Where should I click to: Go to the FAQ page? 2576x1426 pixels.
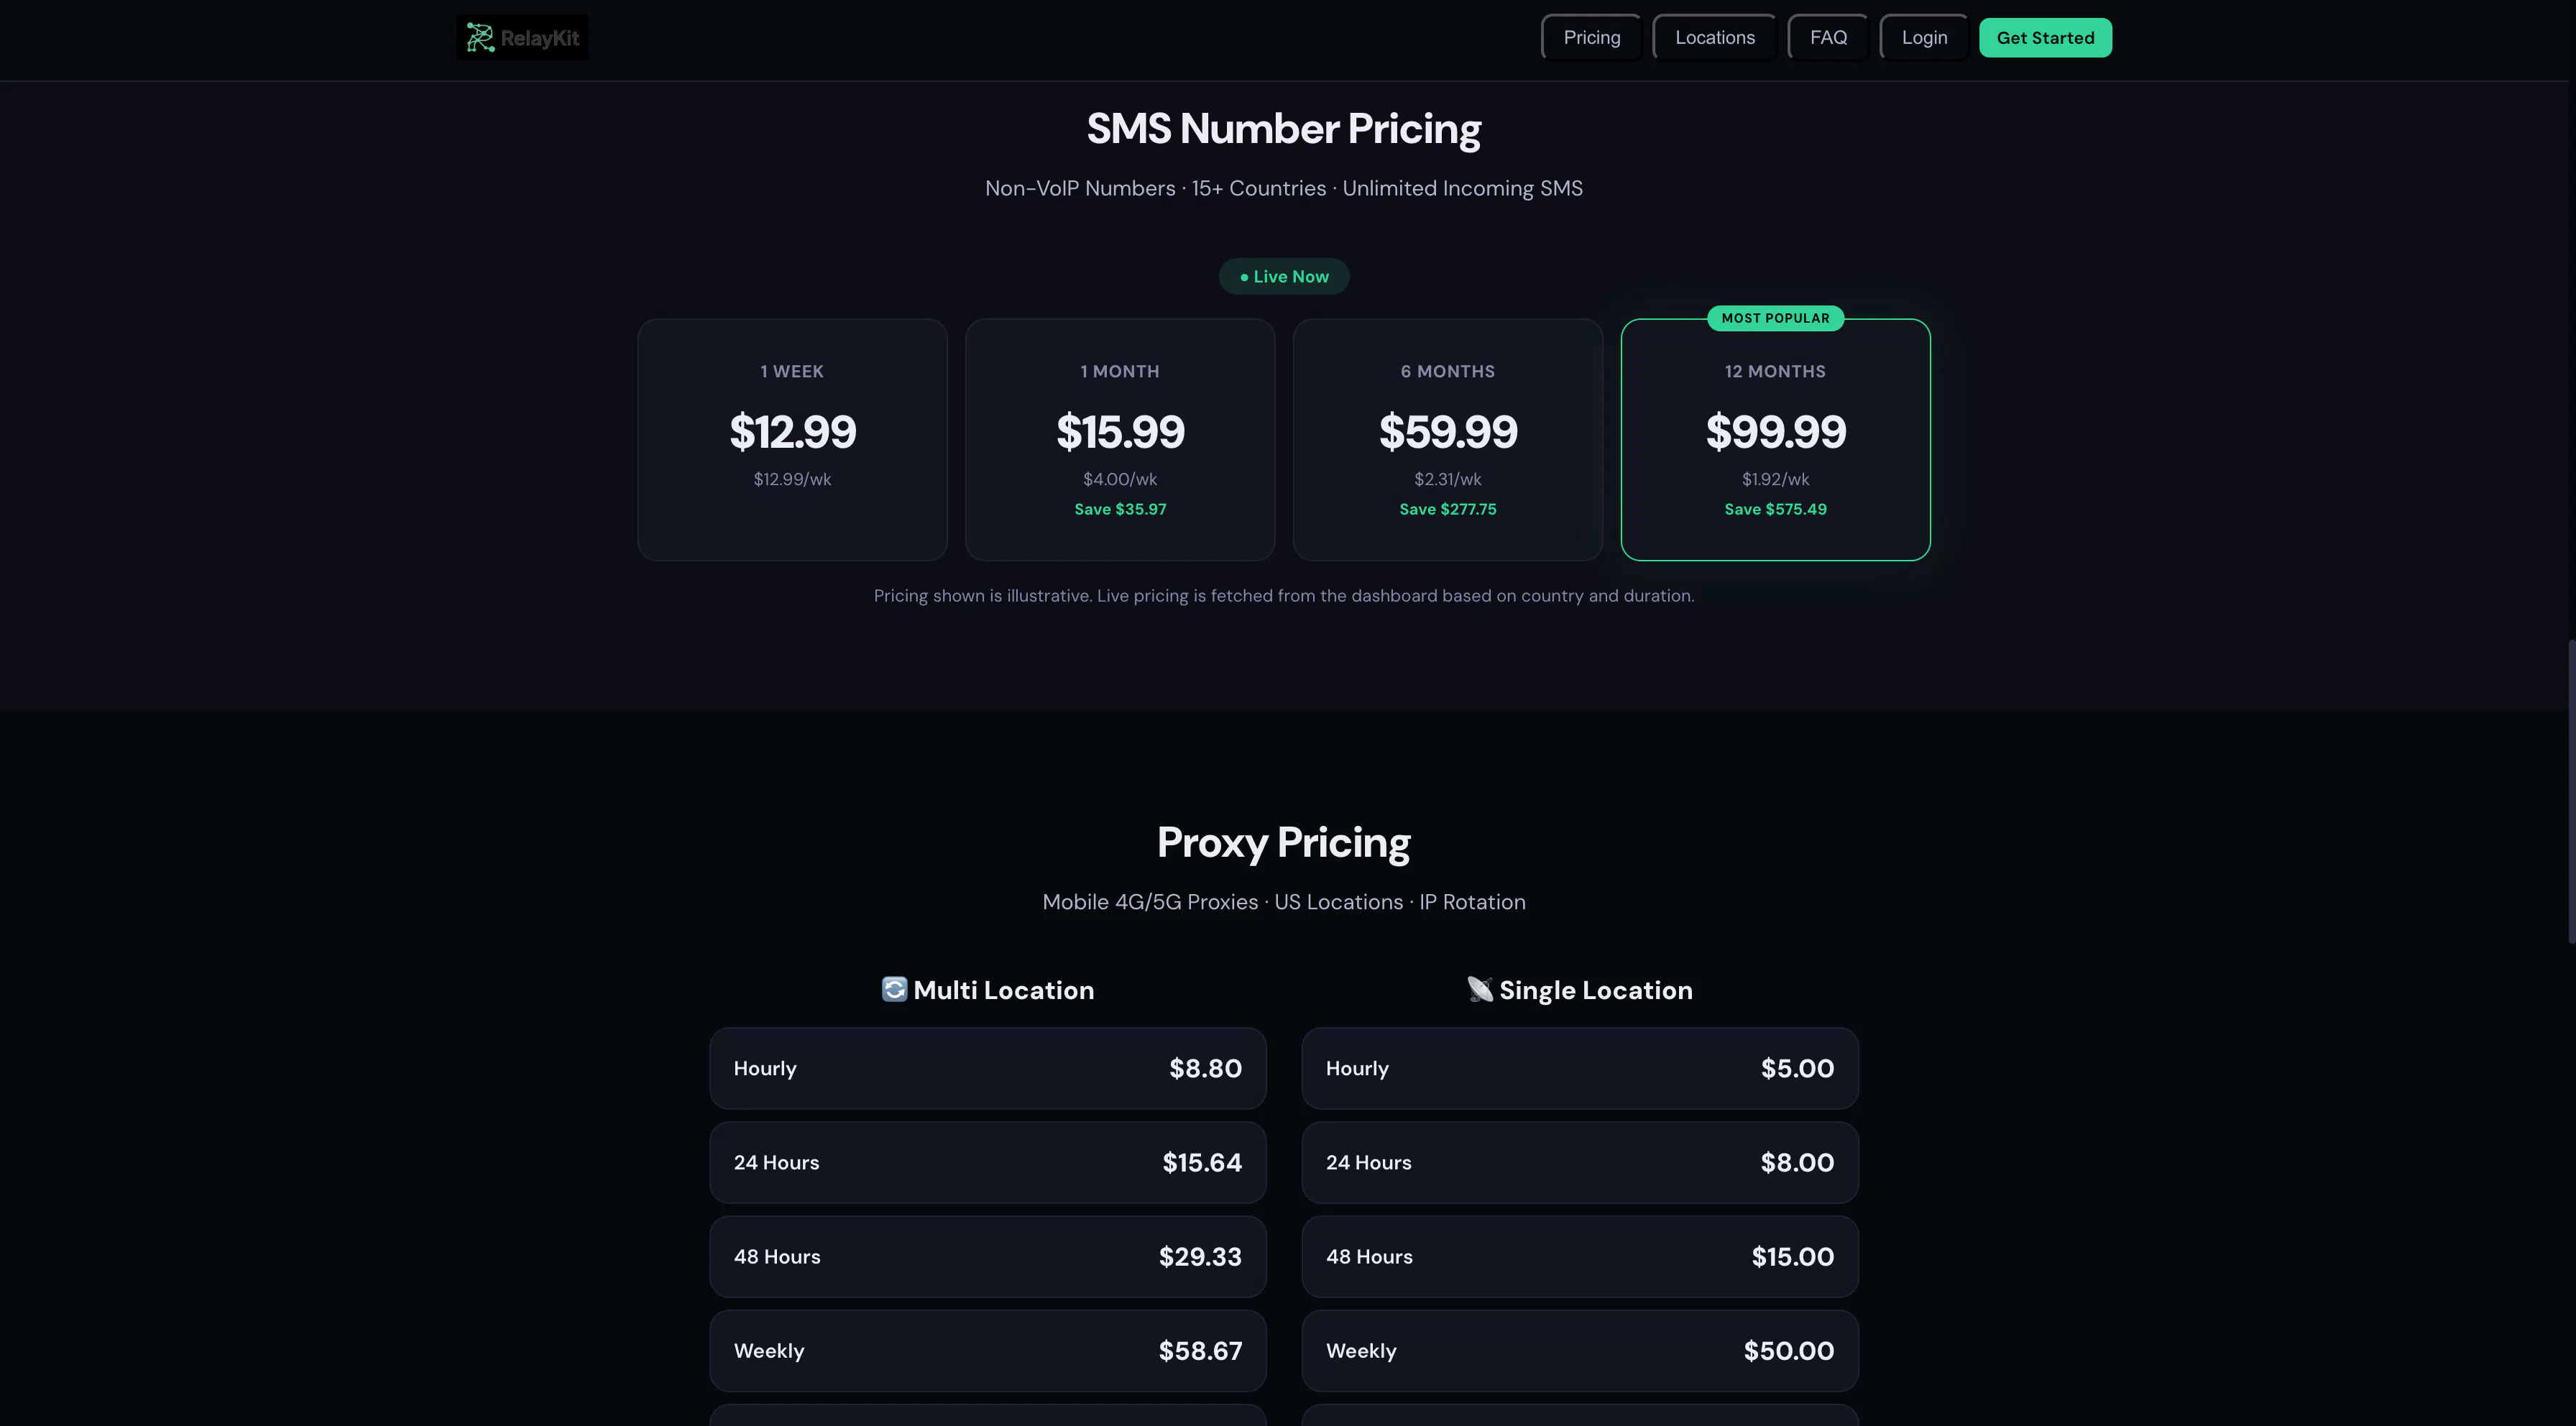1828,38
